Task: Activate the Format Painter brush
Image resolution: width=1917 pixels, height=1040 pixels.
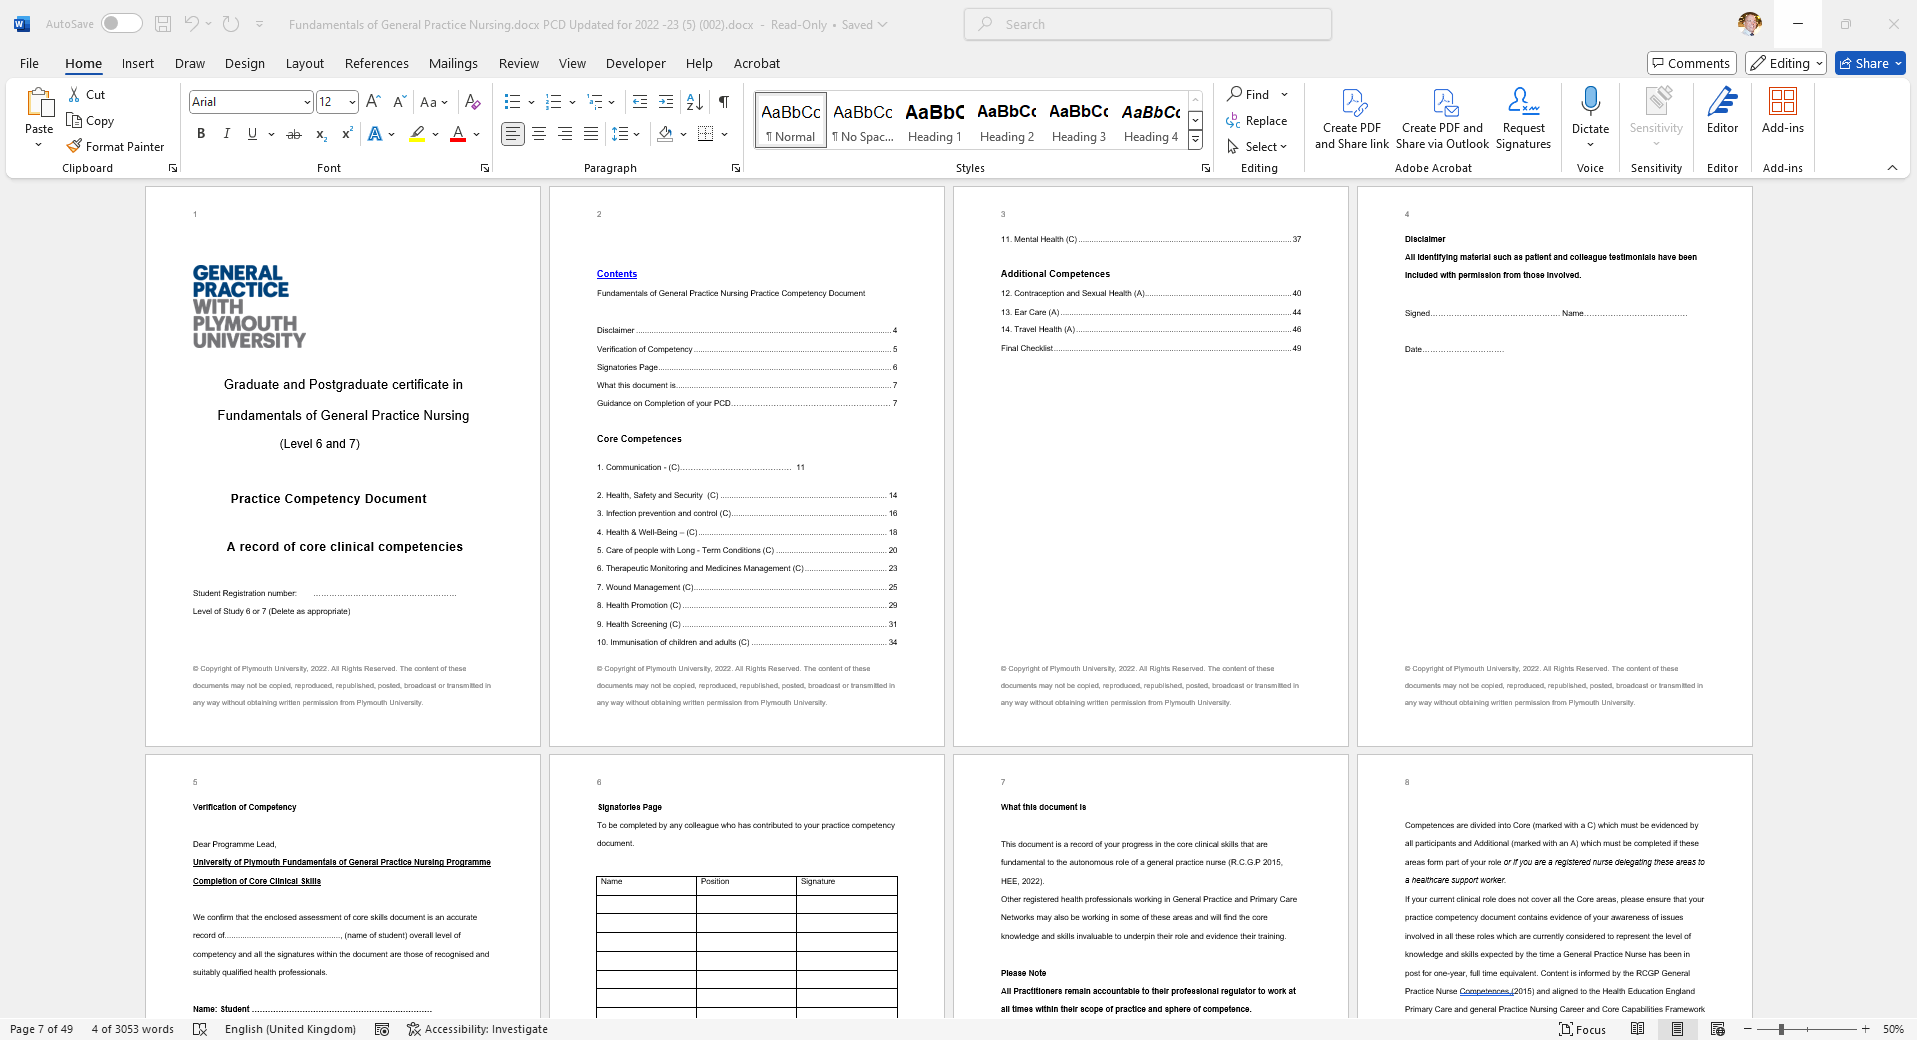Action: (x=115, y=146)
